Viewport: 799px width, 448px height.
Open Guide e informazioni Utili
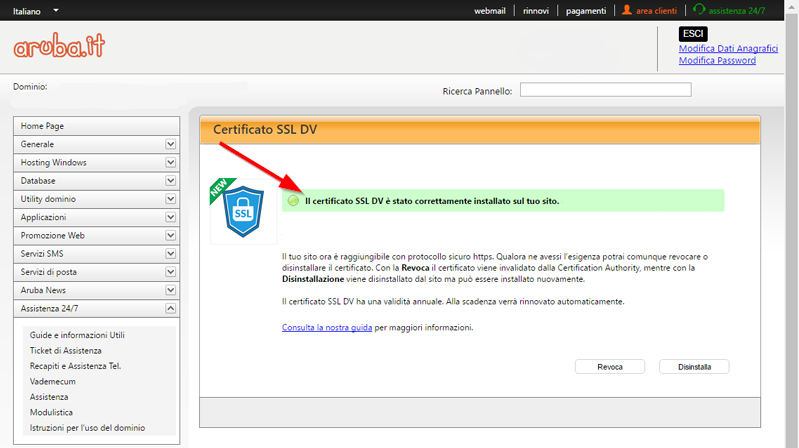pyautogui.click(x=77, y=335)
